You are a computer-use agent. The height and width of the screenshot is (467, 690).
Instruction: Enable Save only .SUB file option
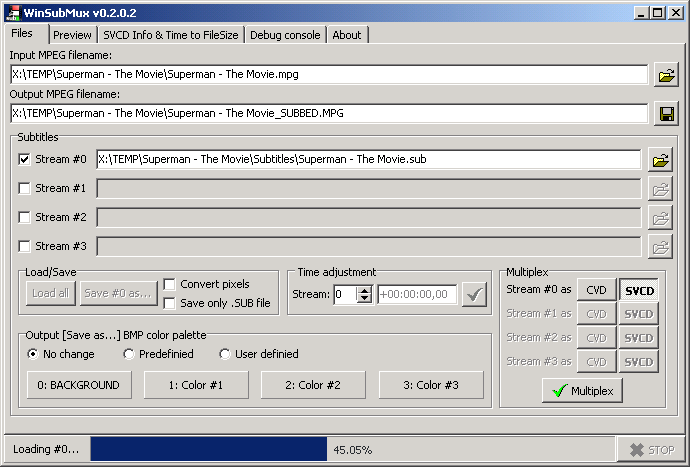coord(170,303)
